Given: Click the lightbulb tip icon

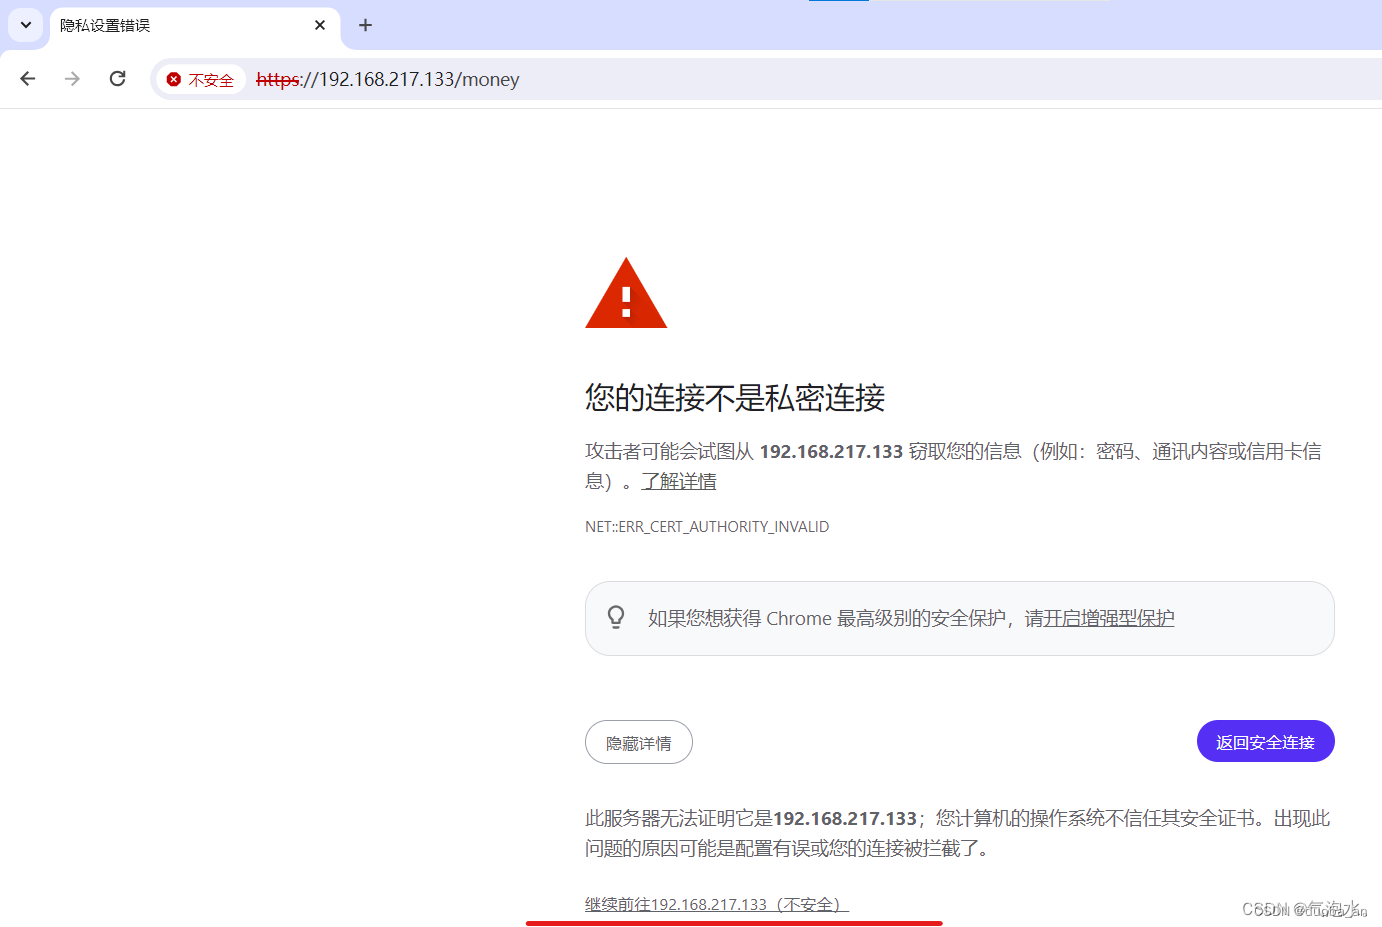Looking at the screenshot, I should tap(616, 617).
